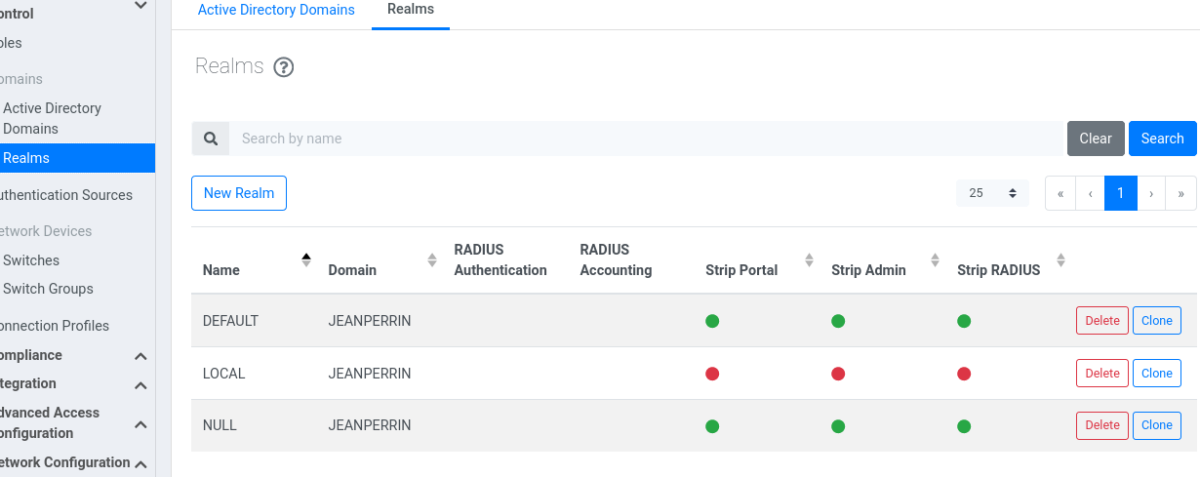Expand the Integration sidebar section
The width and height of the screenshot is (1200, 477).
(x=141, y=385)
